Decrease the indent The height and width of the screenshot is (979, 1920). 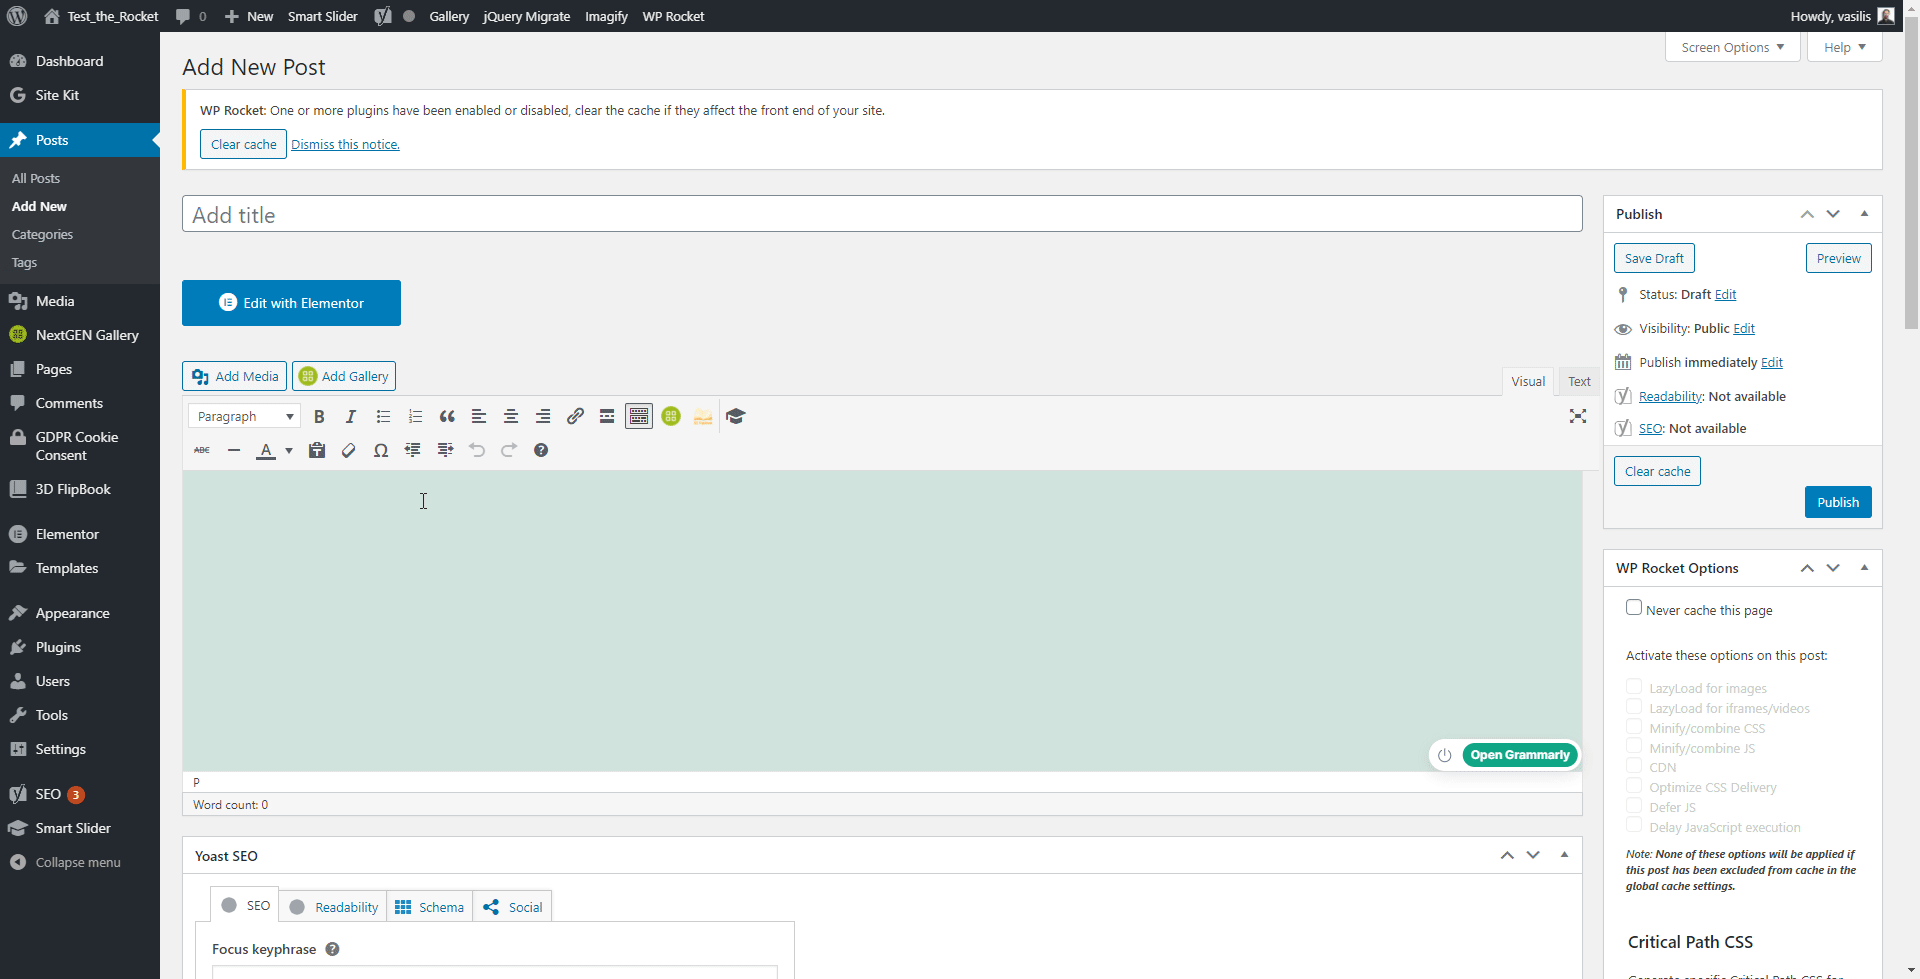(x=413, y=451)
